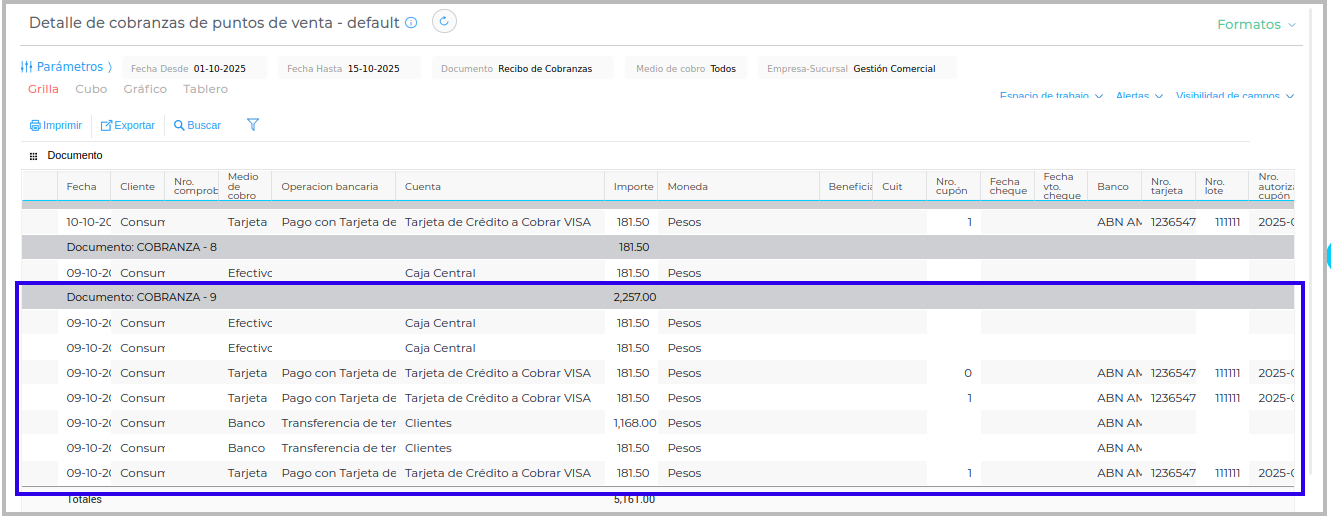Screen dimensions: 1331x516
Task: Click the funnel filter icon
Action: point(253,125)
